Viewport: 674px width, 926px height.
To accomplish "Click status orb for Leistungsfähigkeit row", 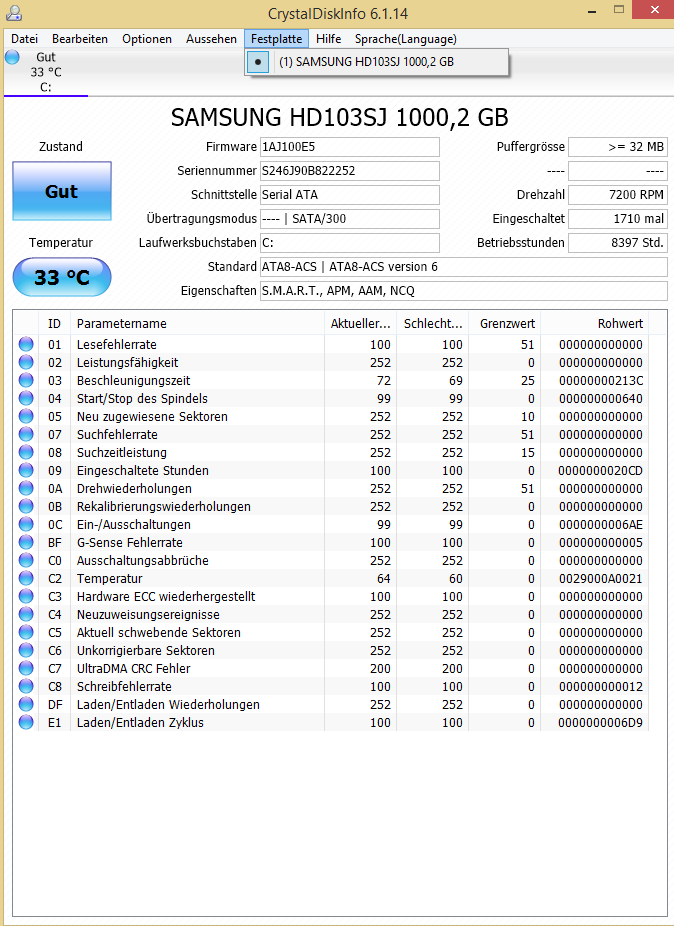I will [x=26, y=363].
